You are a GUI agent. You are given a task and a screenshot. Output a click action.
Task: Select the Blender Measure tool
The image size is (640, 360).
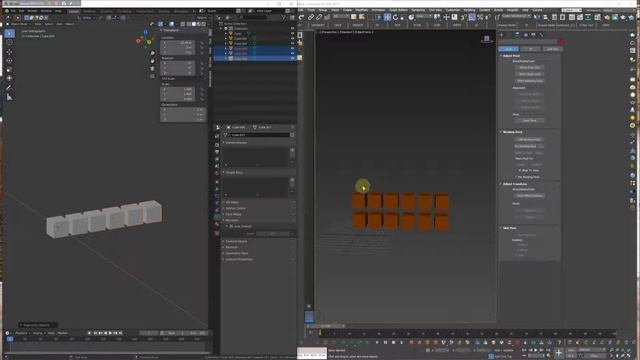[x=9, y=97]
